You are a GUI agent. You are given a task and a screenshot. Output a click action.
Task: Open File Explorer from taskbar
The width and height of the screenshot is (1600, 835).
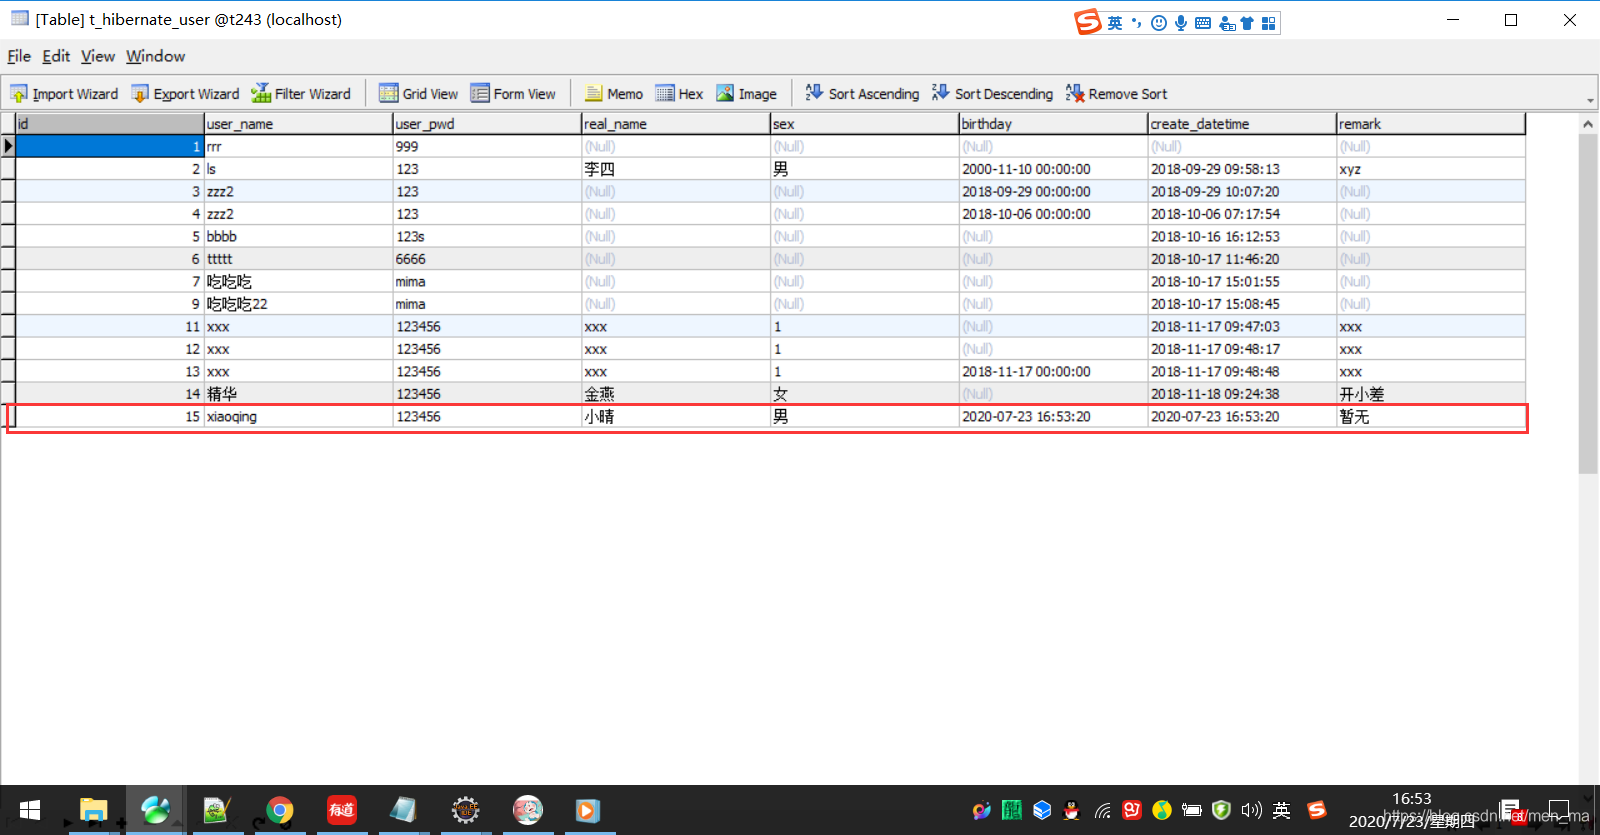click(93, 810)
